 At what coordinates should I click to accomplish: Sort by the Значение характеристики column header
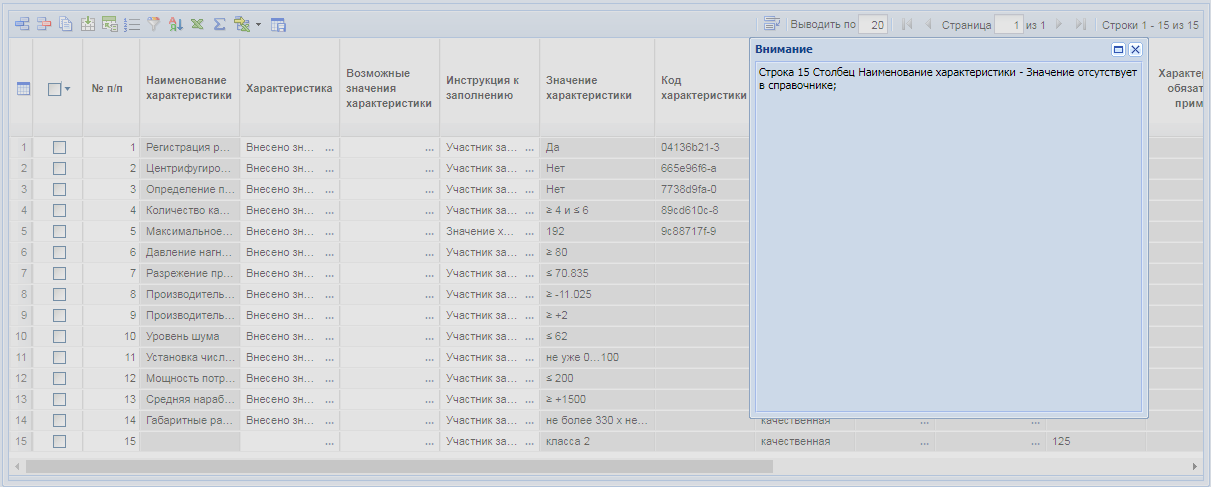(x=588, y=88)
